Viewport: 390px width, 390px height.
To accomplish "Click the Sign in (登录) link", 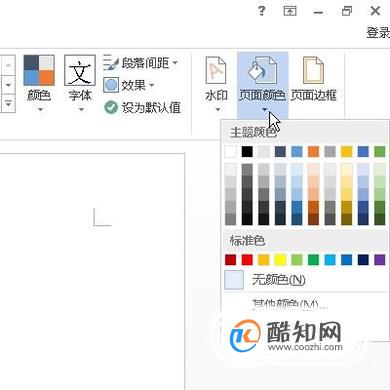I will 378,33.
